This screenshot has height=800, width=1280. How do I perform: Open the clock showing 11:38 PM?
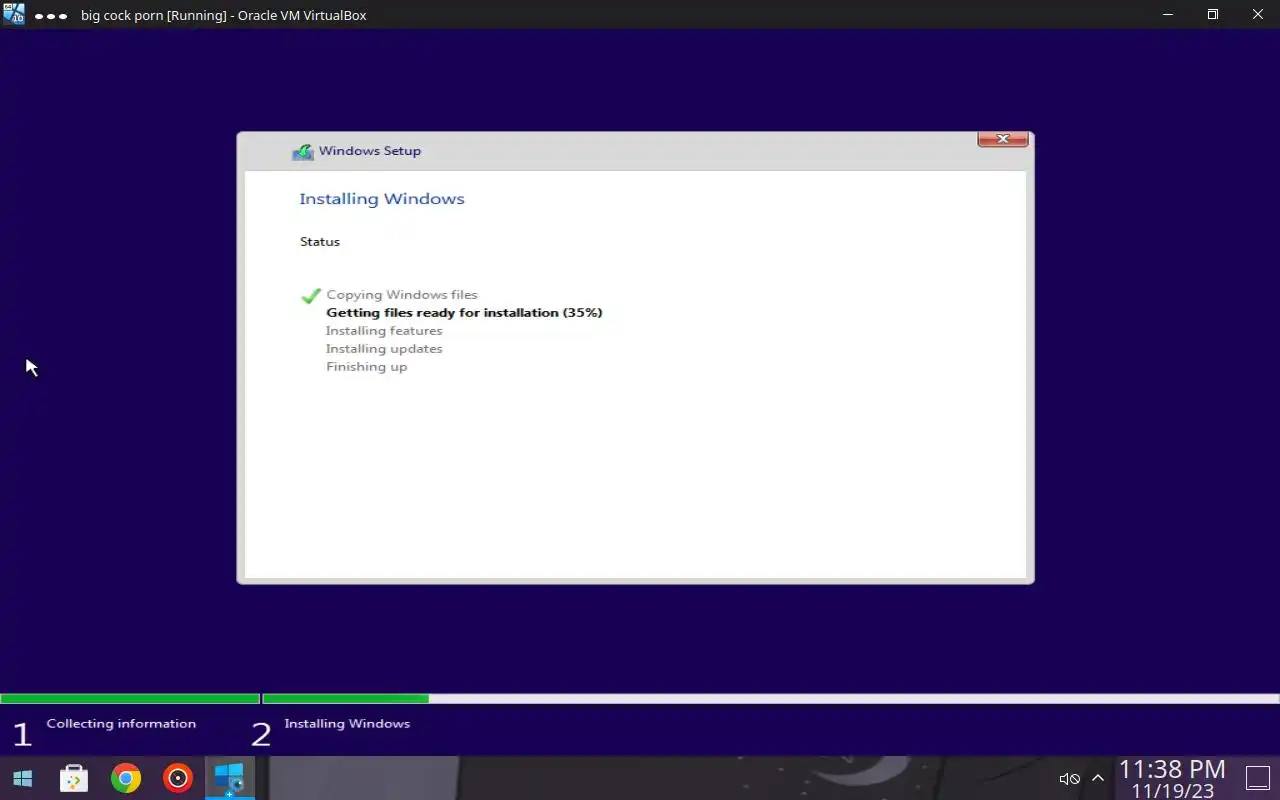(1172, 768)
